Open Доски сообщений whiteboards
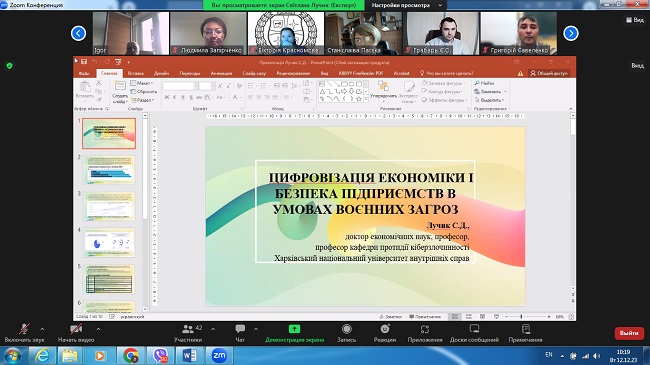 pyautogui.click(x=474, y=333)
